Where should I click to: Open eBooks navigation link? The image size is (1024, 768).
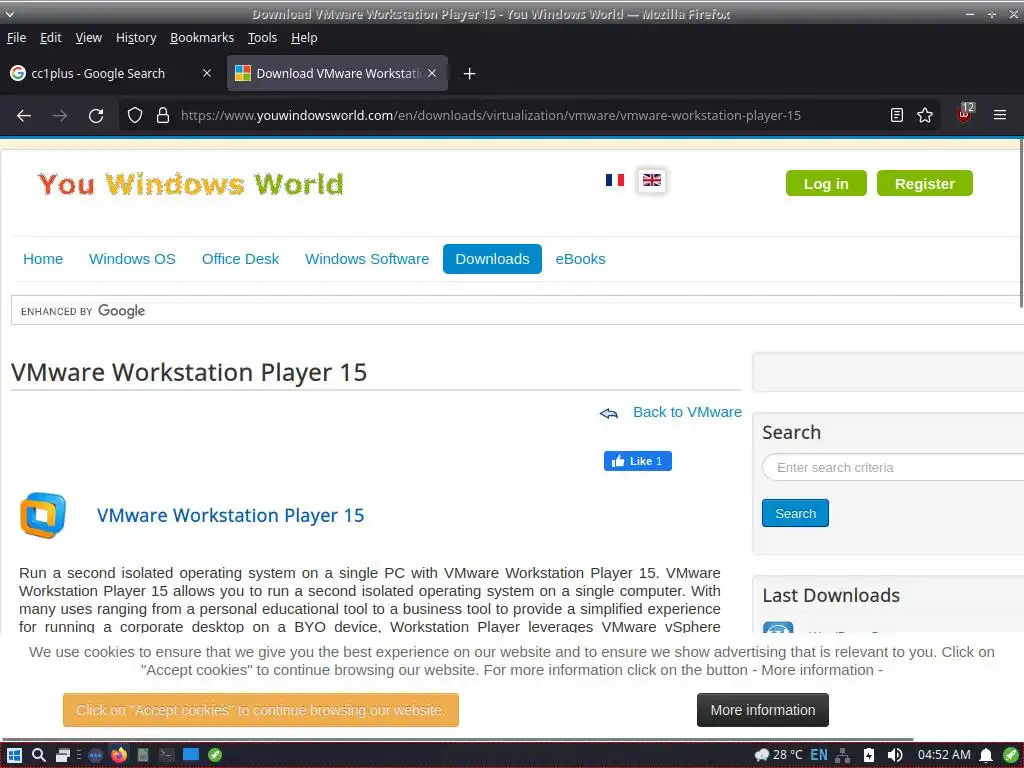coord(581,259)
